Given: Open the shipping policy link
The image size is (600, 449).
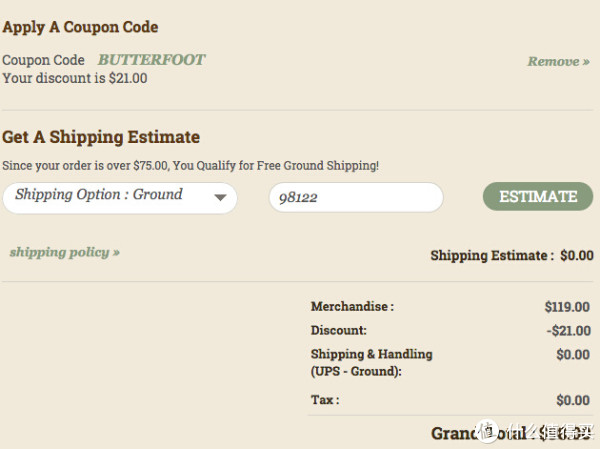Looking at the screenshot, I should tap(65, 252).
